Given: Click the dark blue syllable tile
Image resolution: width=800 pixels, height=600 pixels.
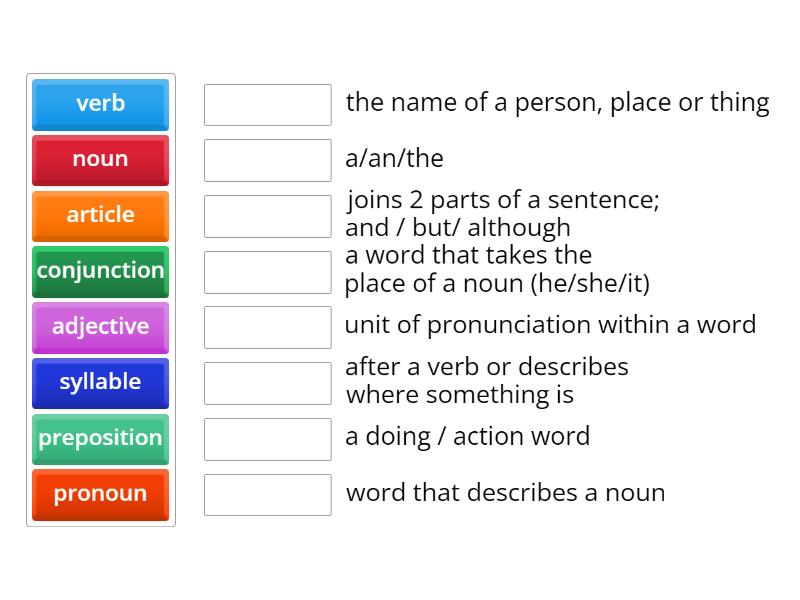Looking at the screenshot, I should pos(100,383).
